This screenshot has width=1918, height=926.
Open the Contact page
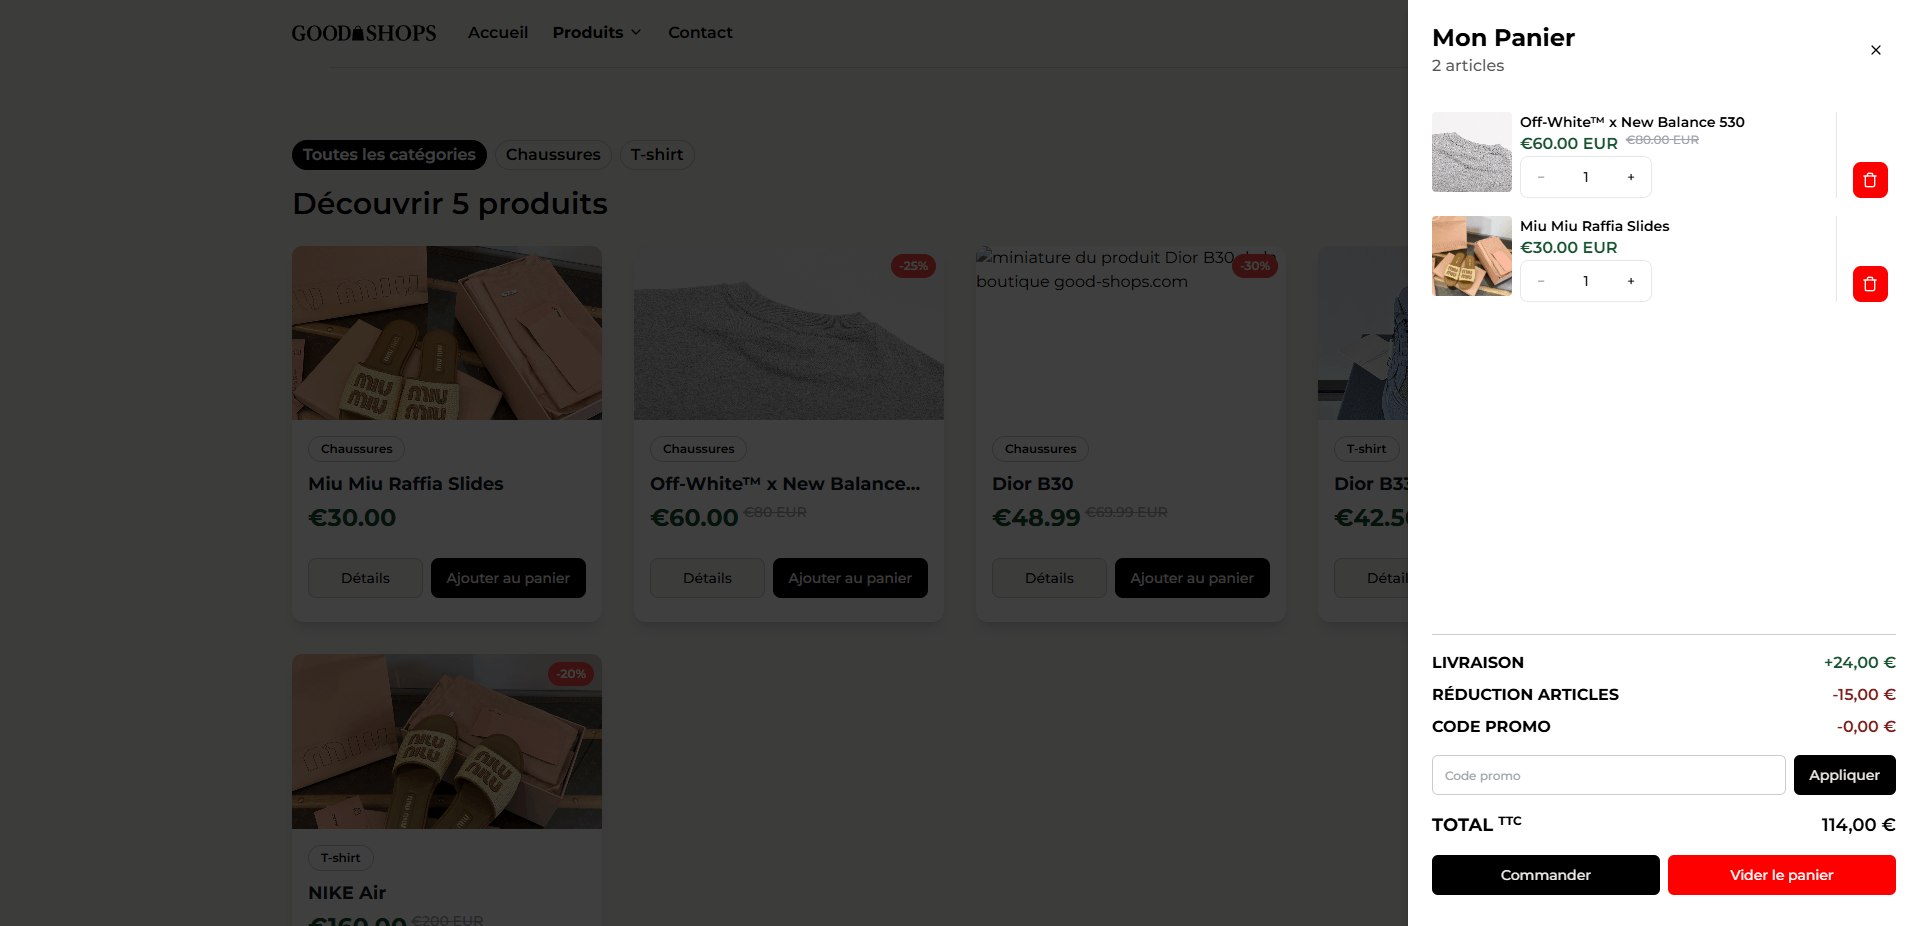click(x=700, y=32)
